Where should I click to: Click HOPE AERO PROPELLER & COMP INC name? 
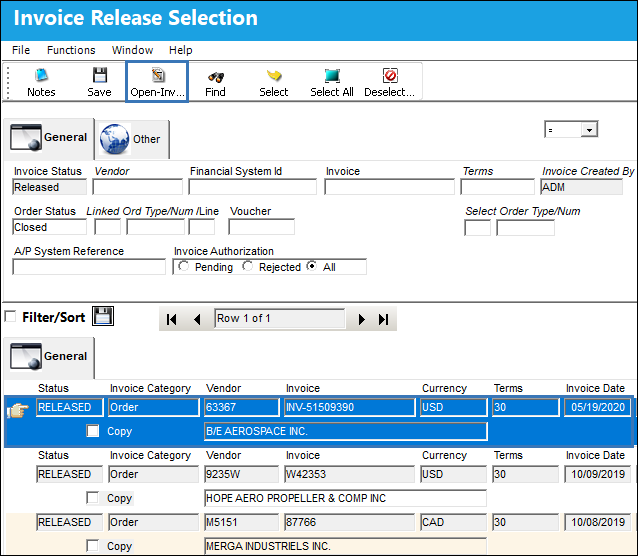pyautogui.click(x=345, y=498)
